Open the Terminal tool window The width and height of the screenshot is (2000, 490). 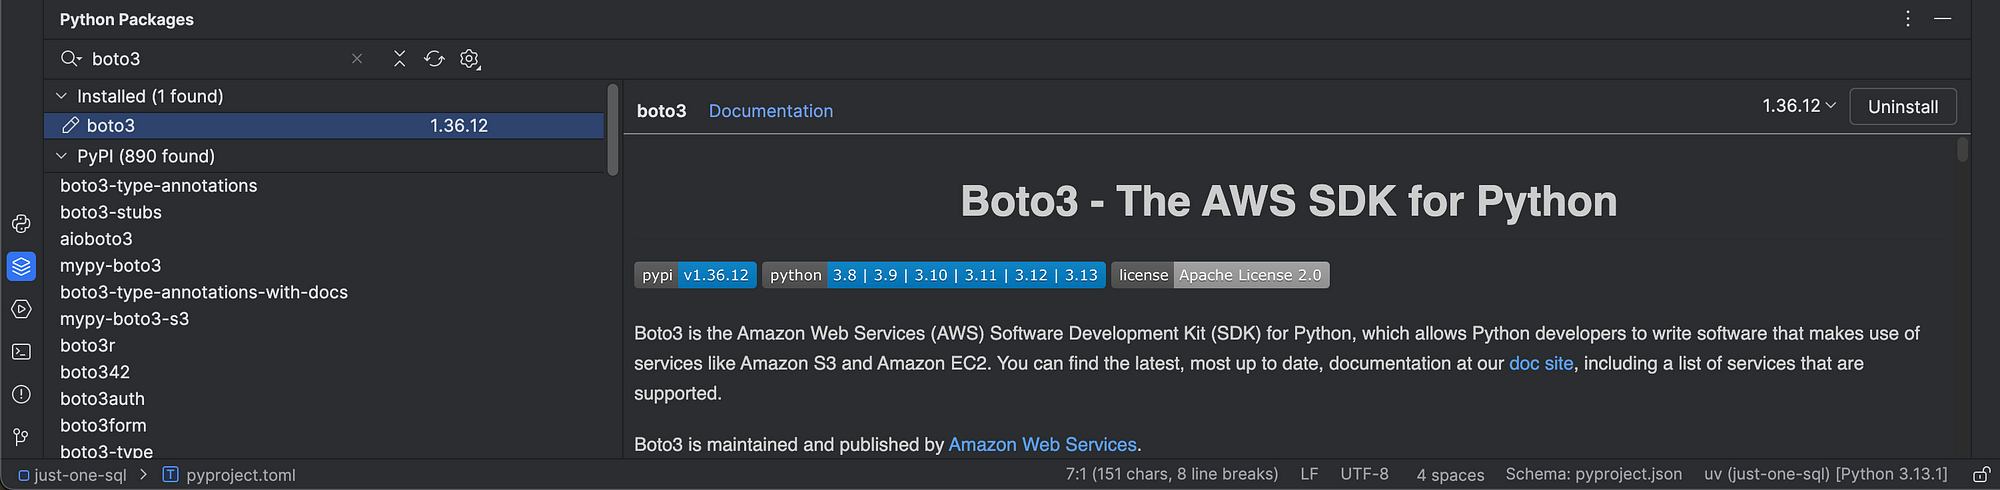point(21,352)
